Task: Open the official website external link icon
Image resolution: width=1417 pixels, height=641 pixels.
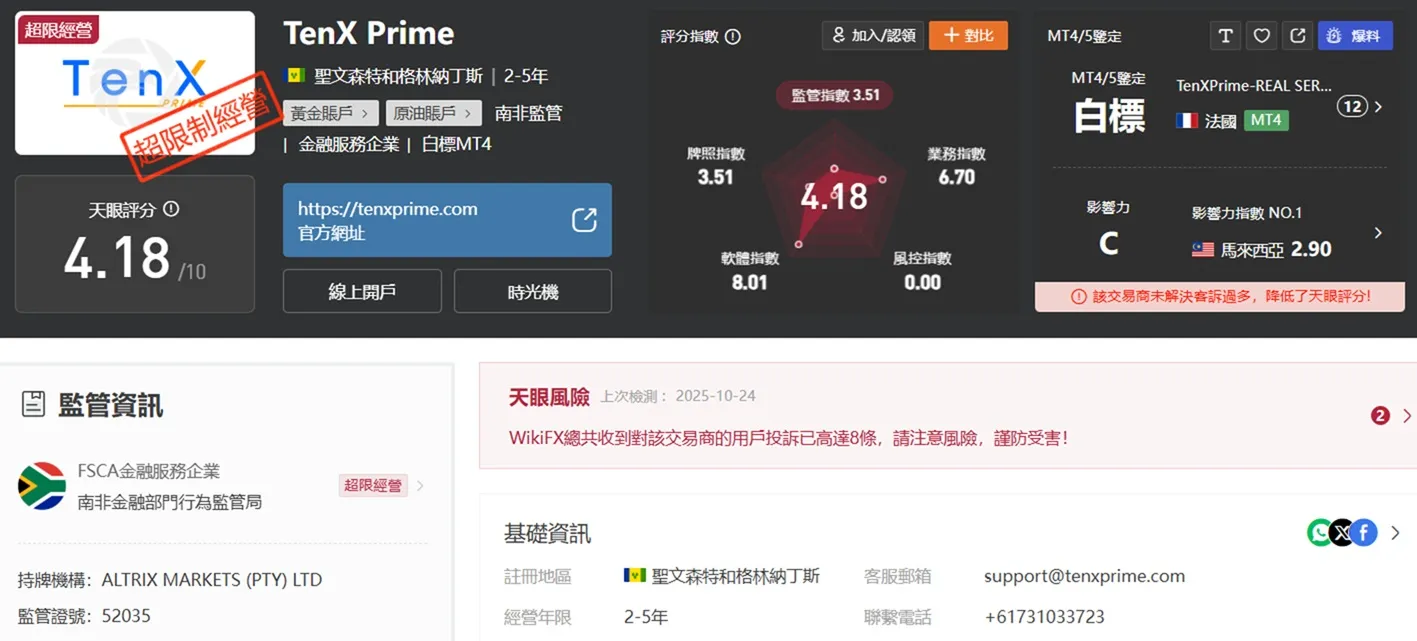Action: point(584,220)
